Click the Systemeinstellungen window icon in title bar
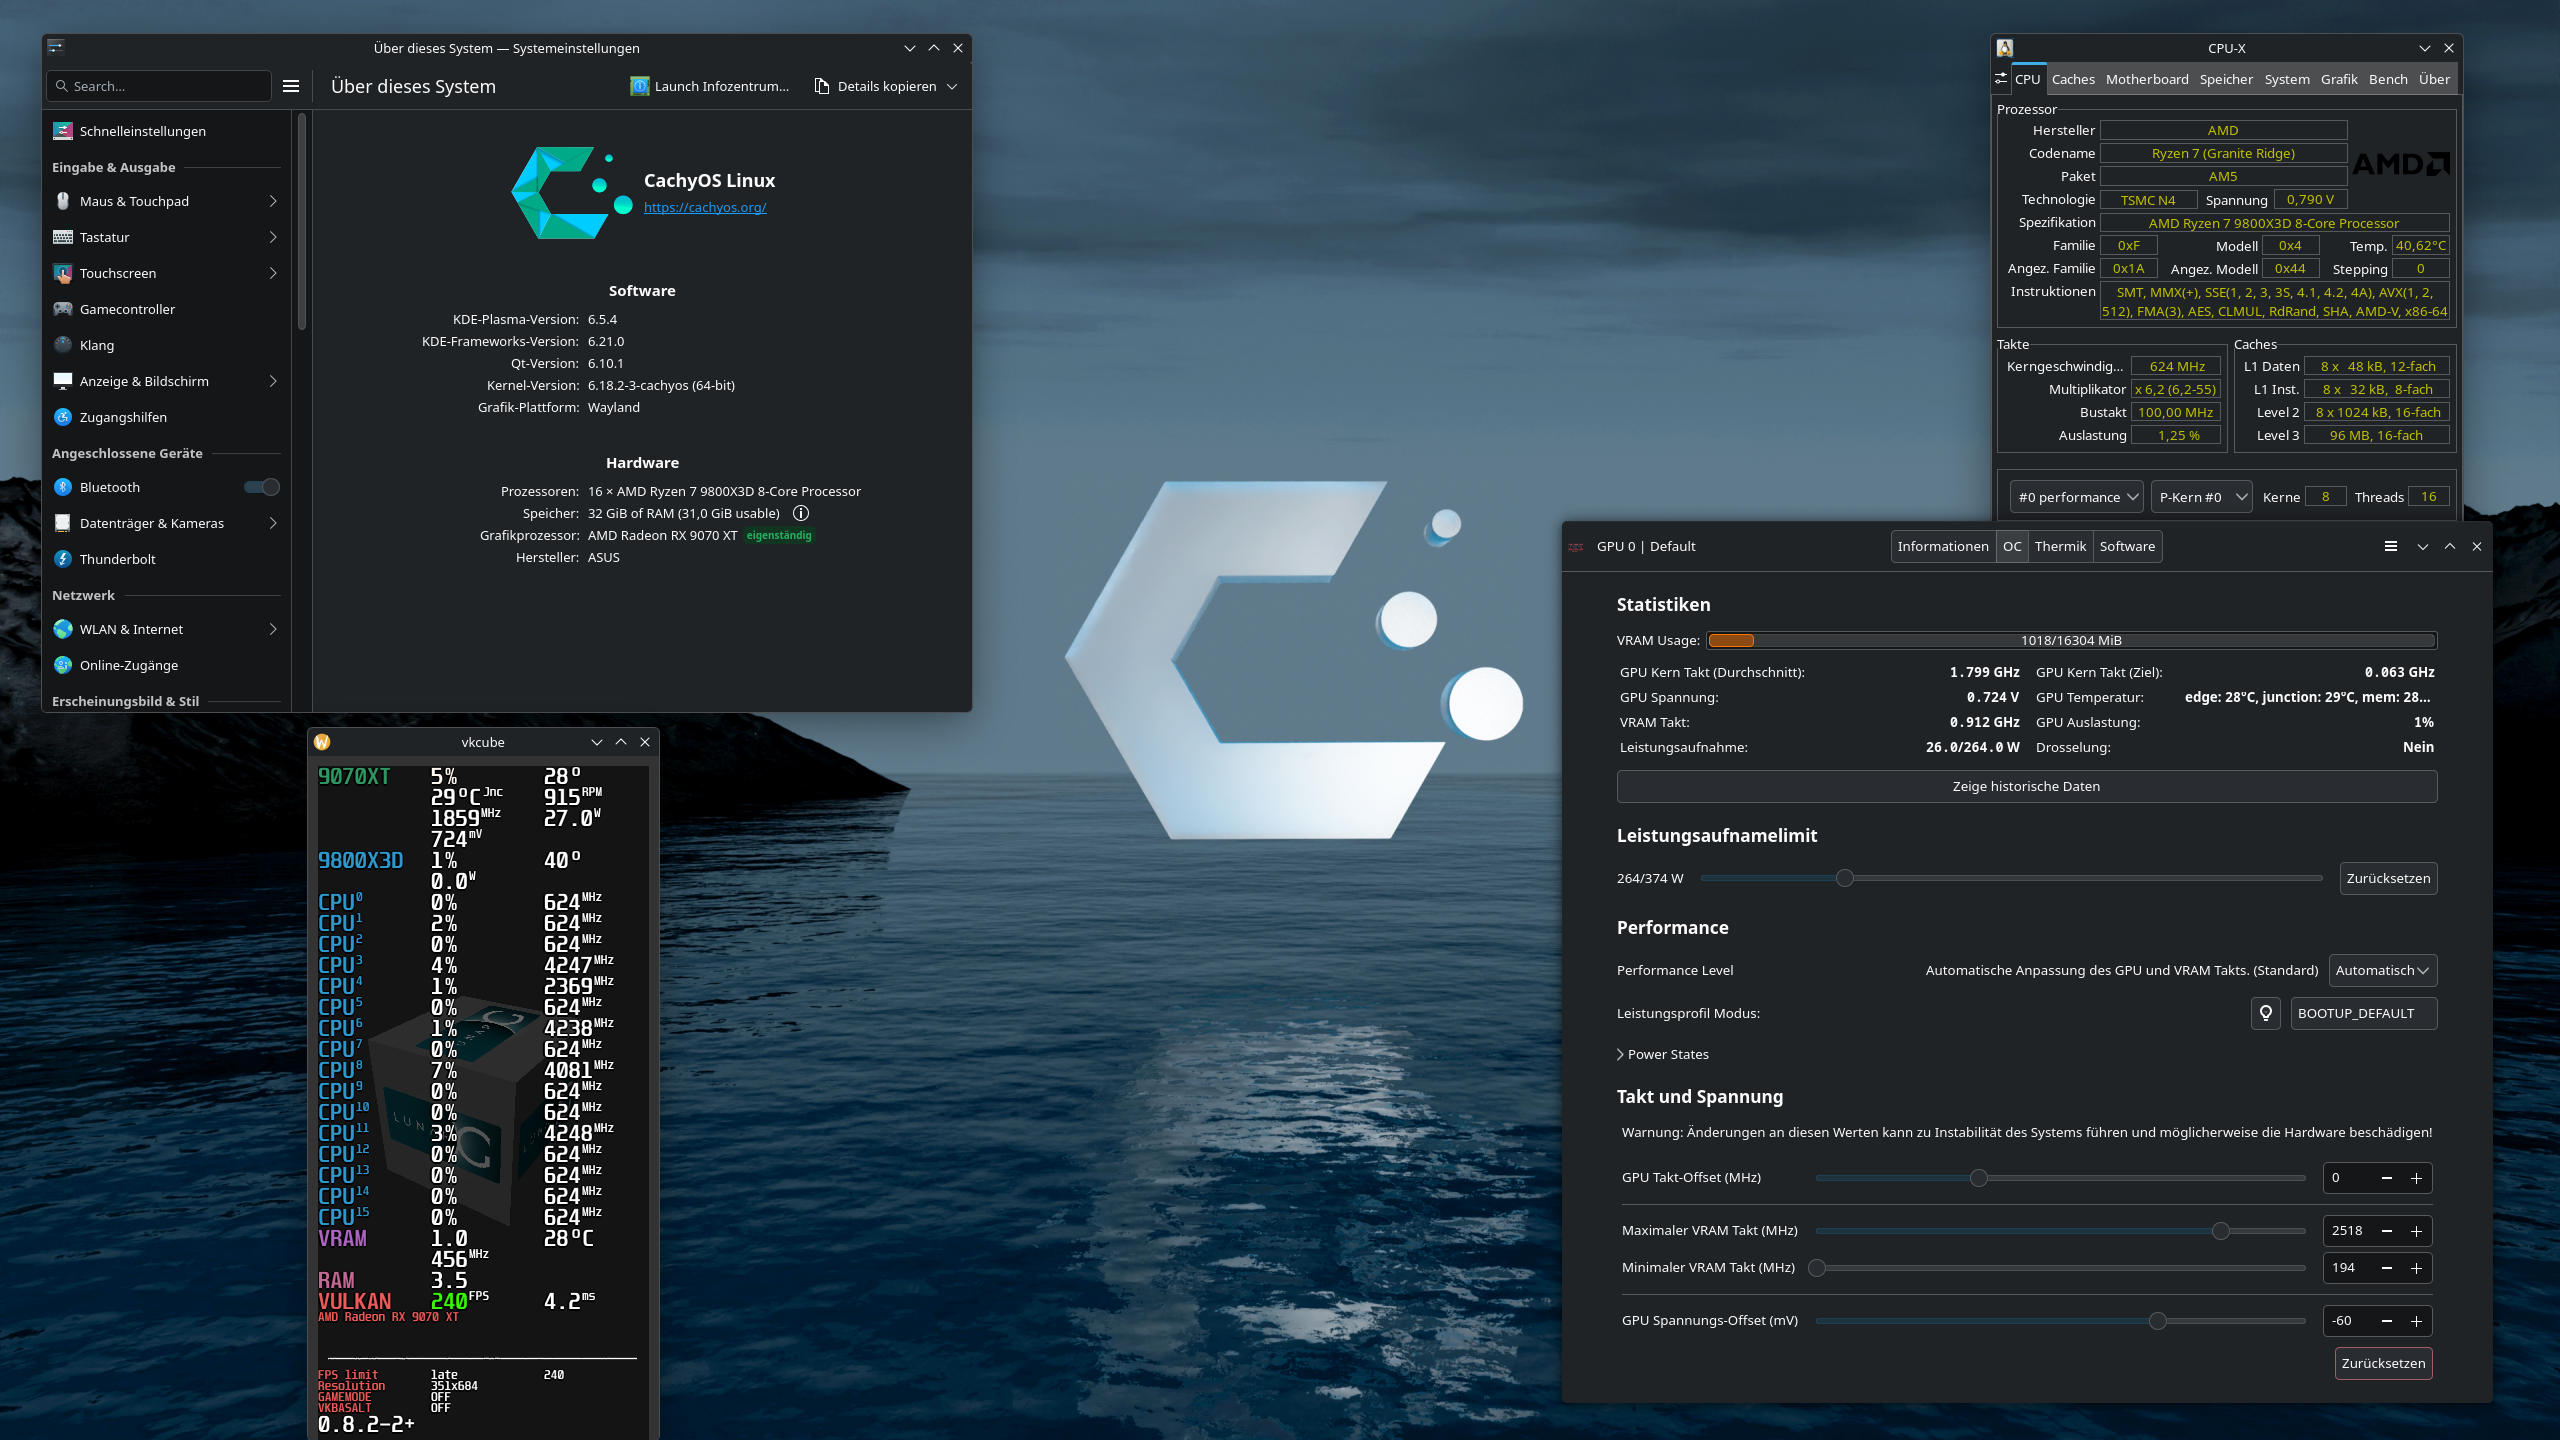2560x1440 pixels. (x=56, y=47)
